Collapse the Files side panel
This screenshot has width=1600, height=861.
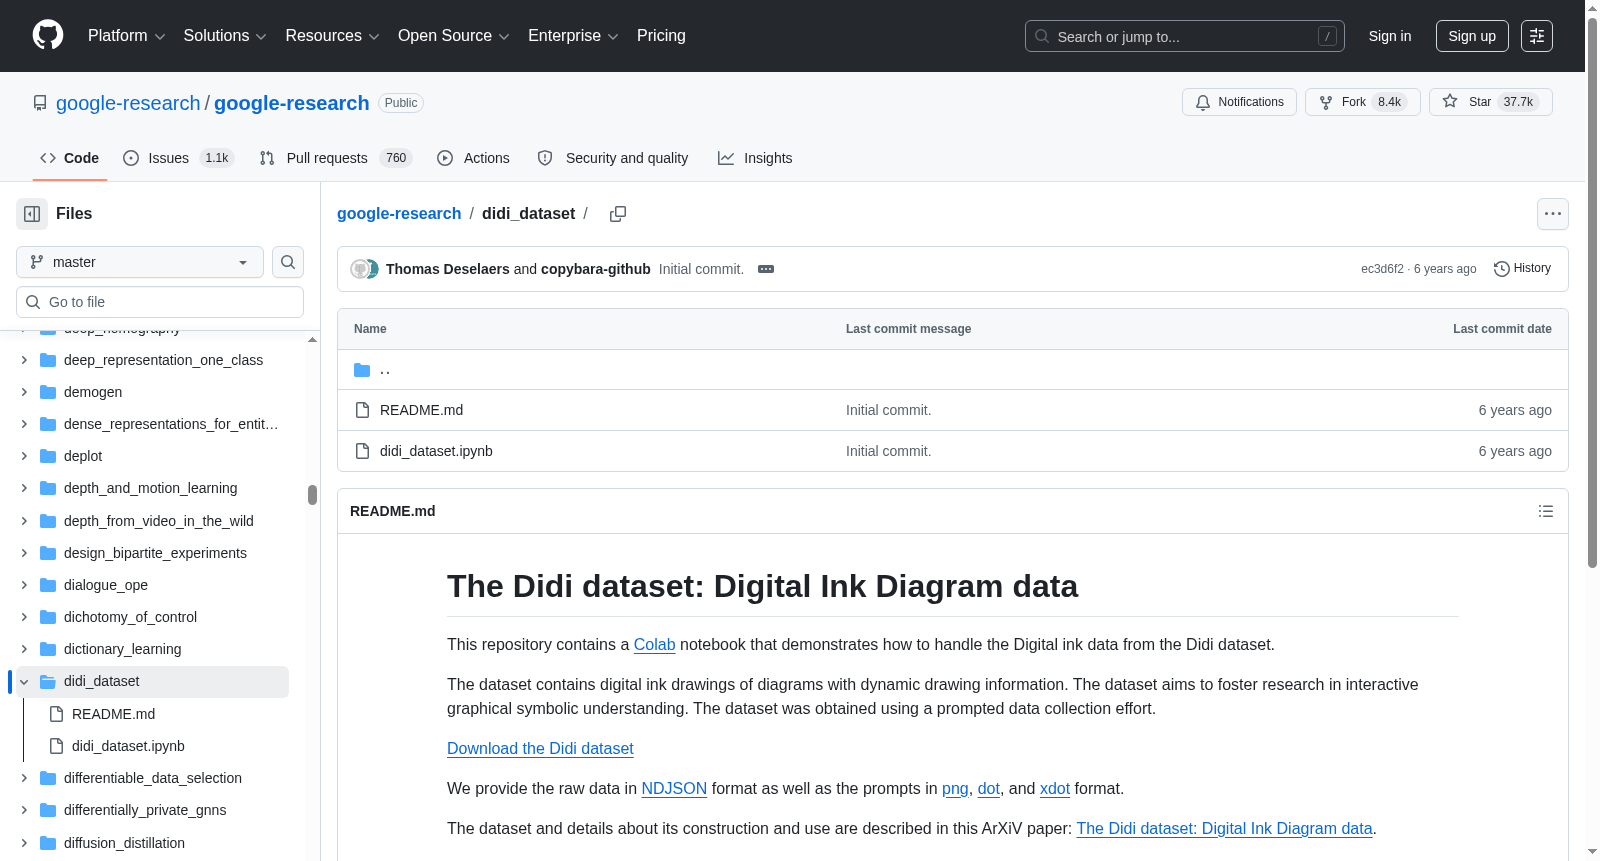pos(32,214)
